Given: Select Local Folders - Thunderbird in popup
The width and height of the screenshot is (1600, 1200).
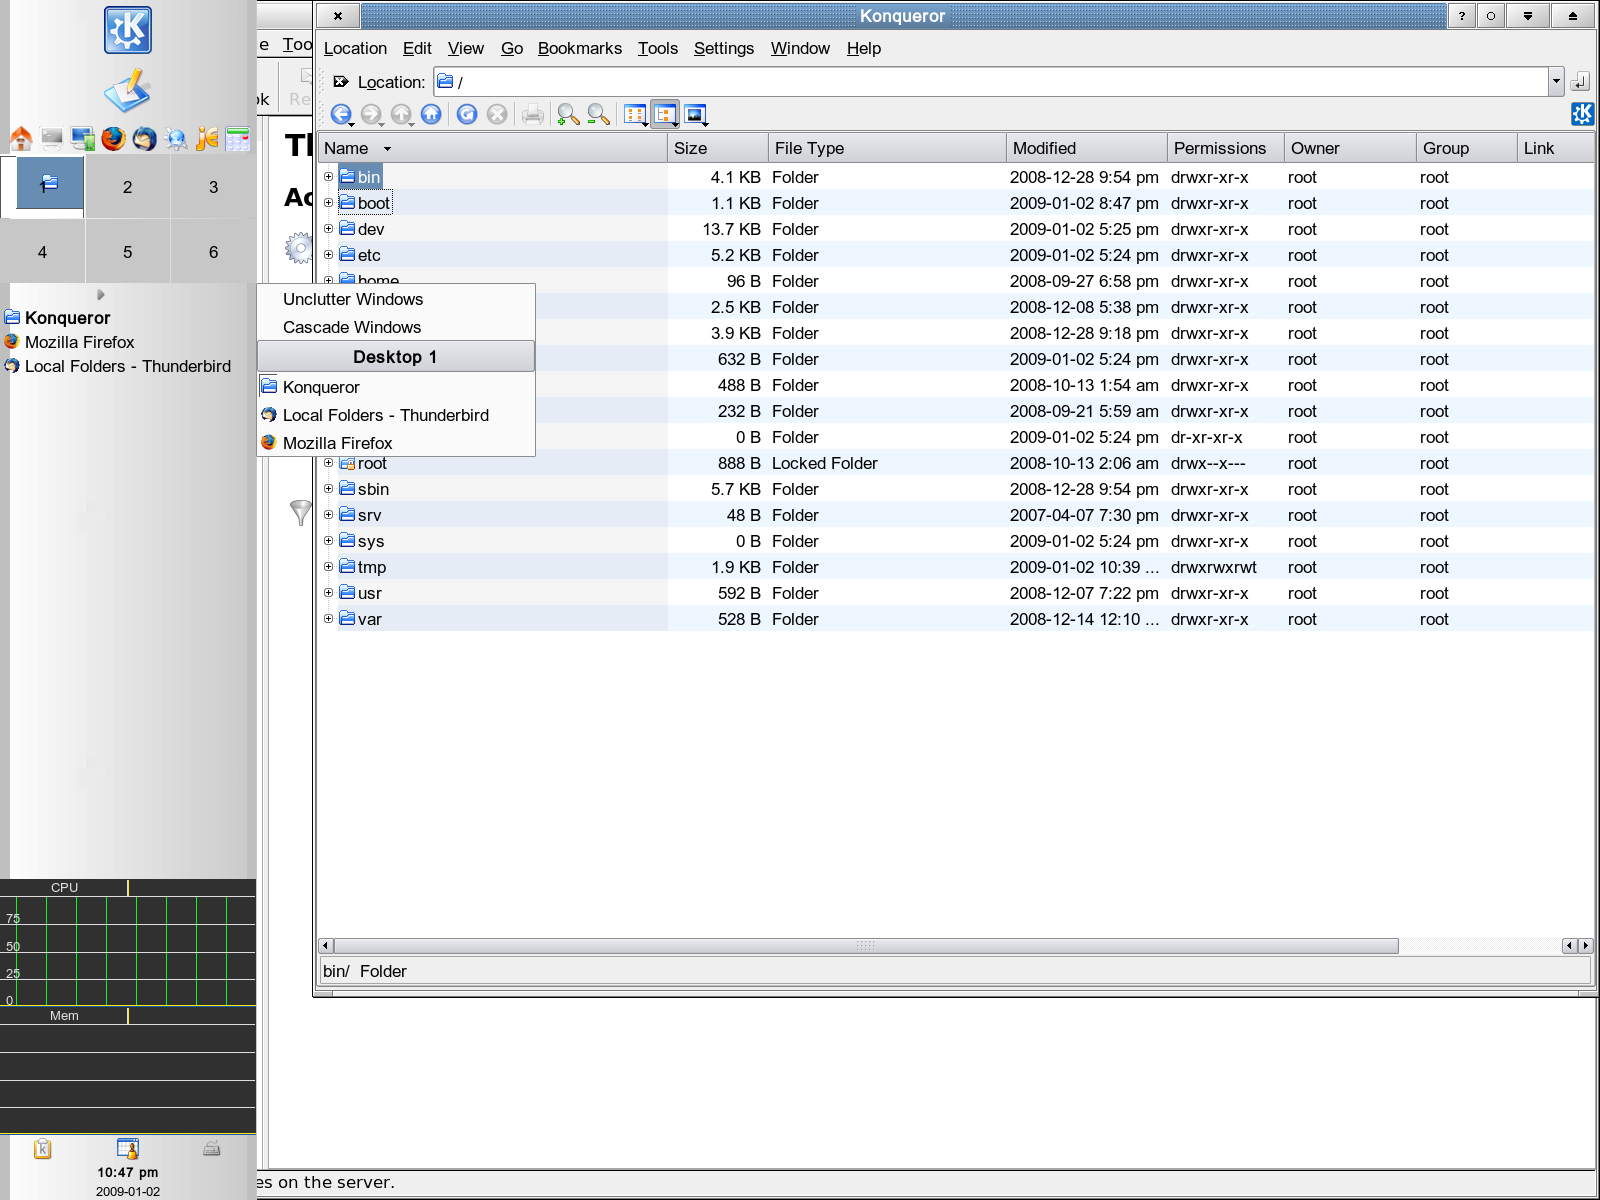Looking at the screenshot, I should [396, 415].
